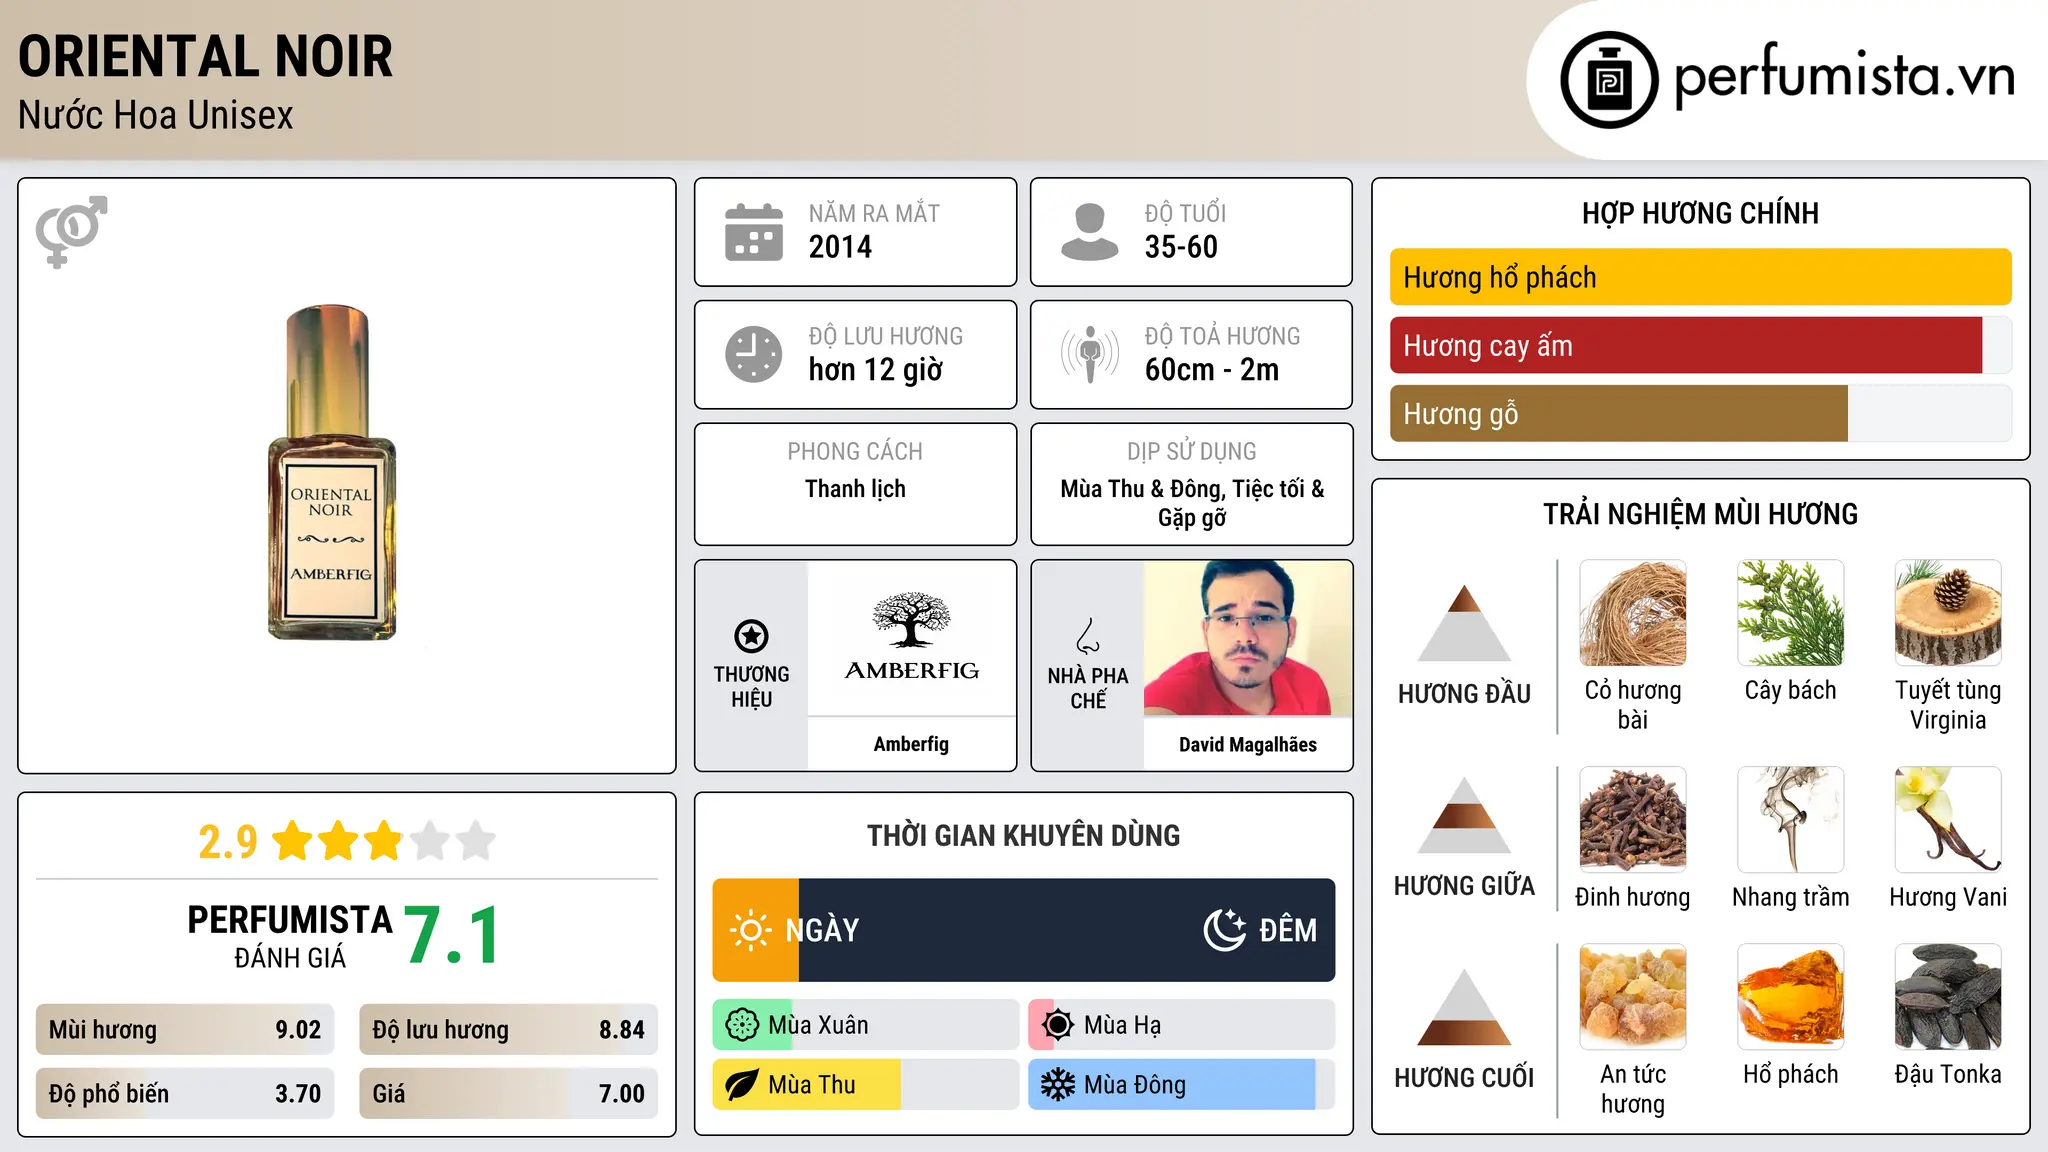Screen dimensions: 2048x1152
Task: Click the first gold rating star
Action: pos(293,841)
